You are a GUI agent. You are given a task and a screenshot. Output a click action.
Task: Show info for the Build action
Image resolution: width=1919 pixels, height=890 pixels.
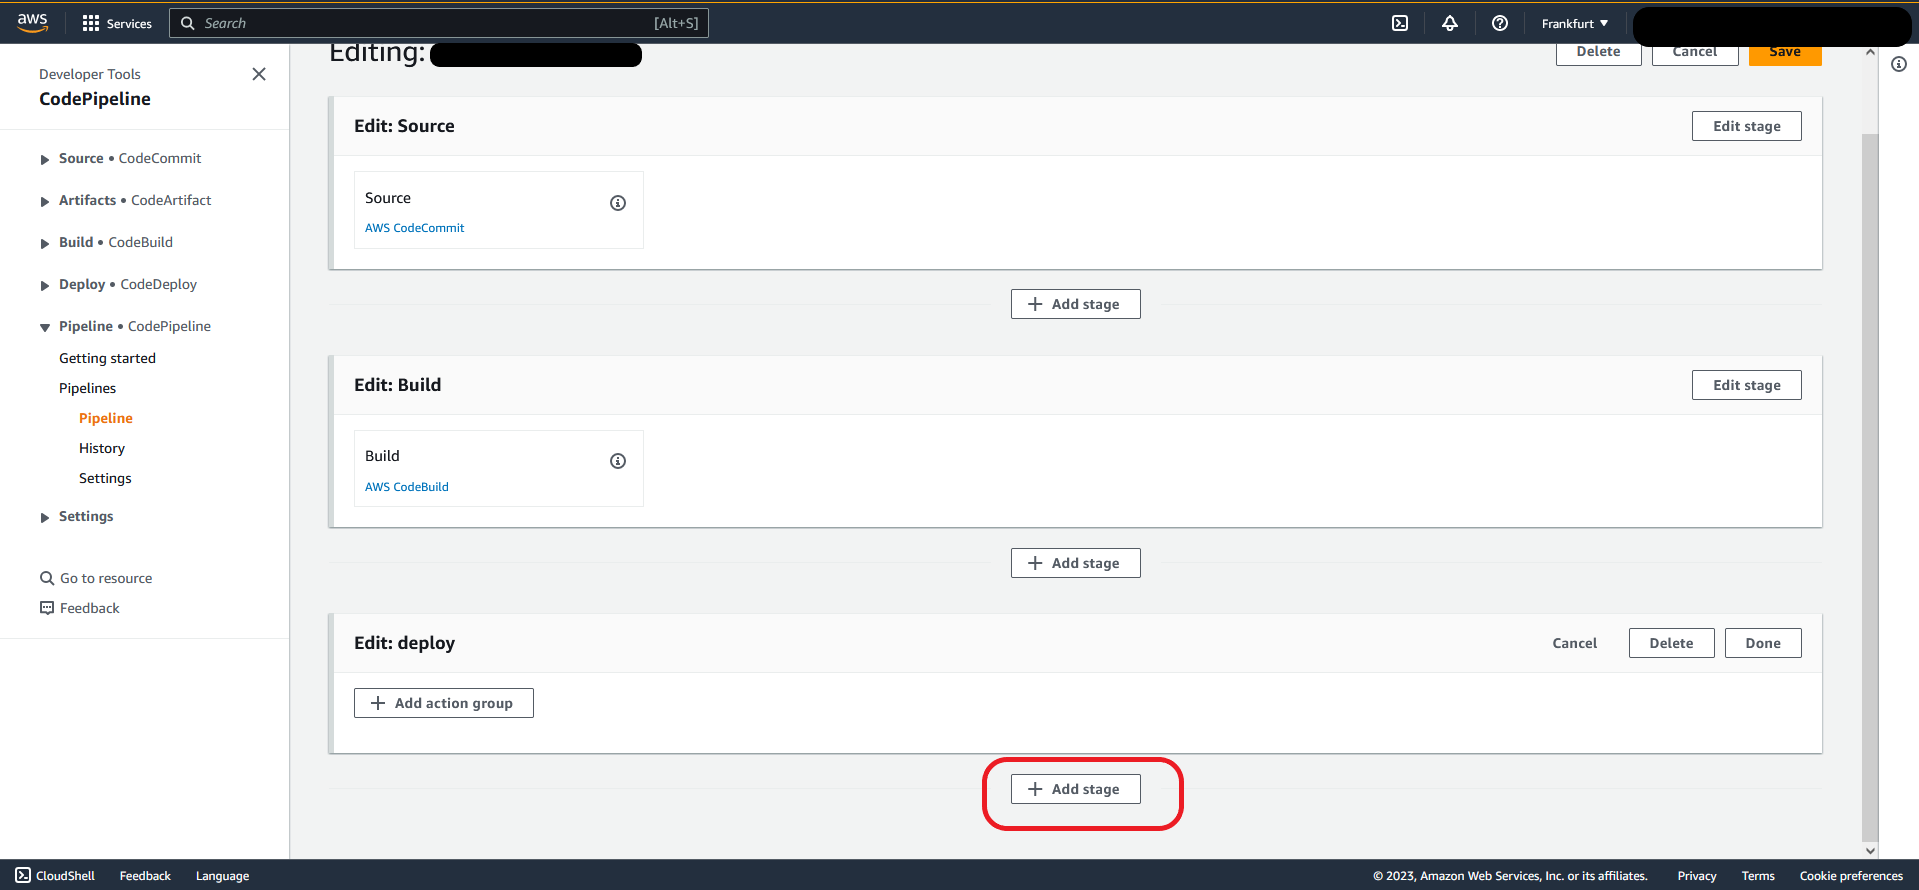pyautogui.click(x=618, y=461)
